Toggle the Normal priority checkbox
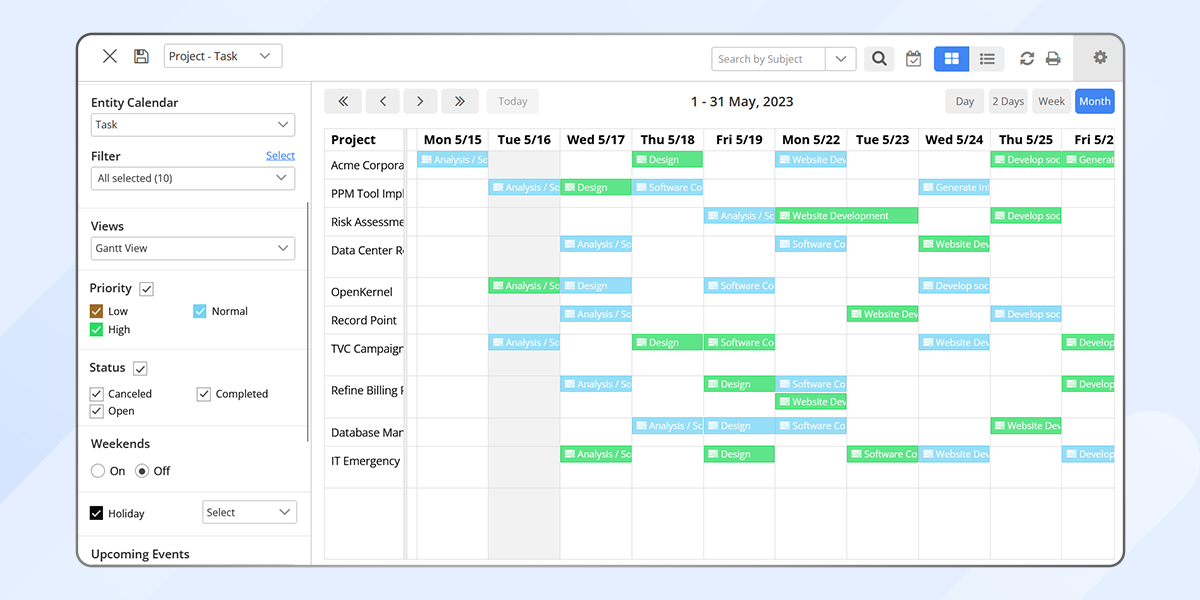1200x600 pixels. (200, 311)
